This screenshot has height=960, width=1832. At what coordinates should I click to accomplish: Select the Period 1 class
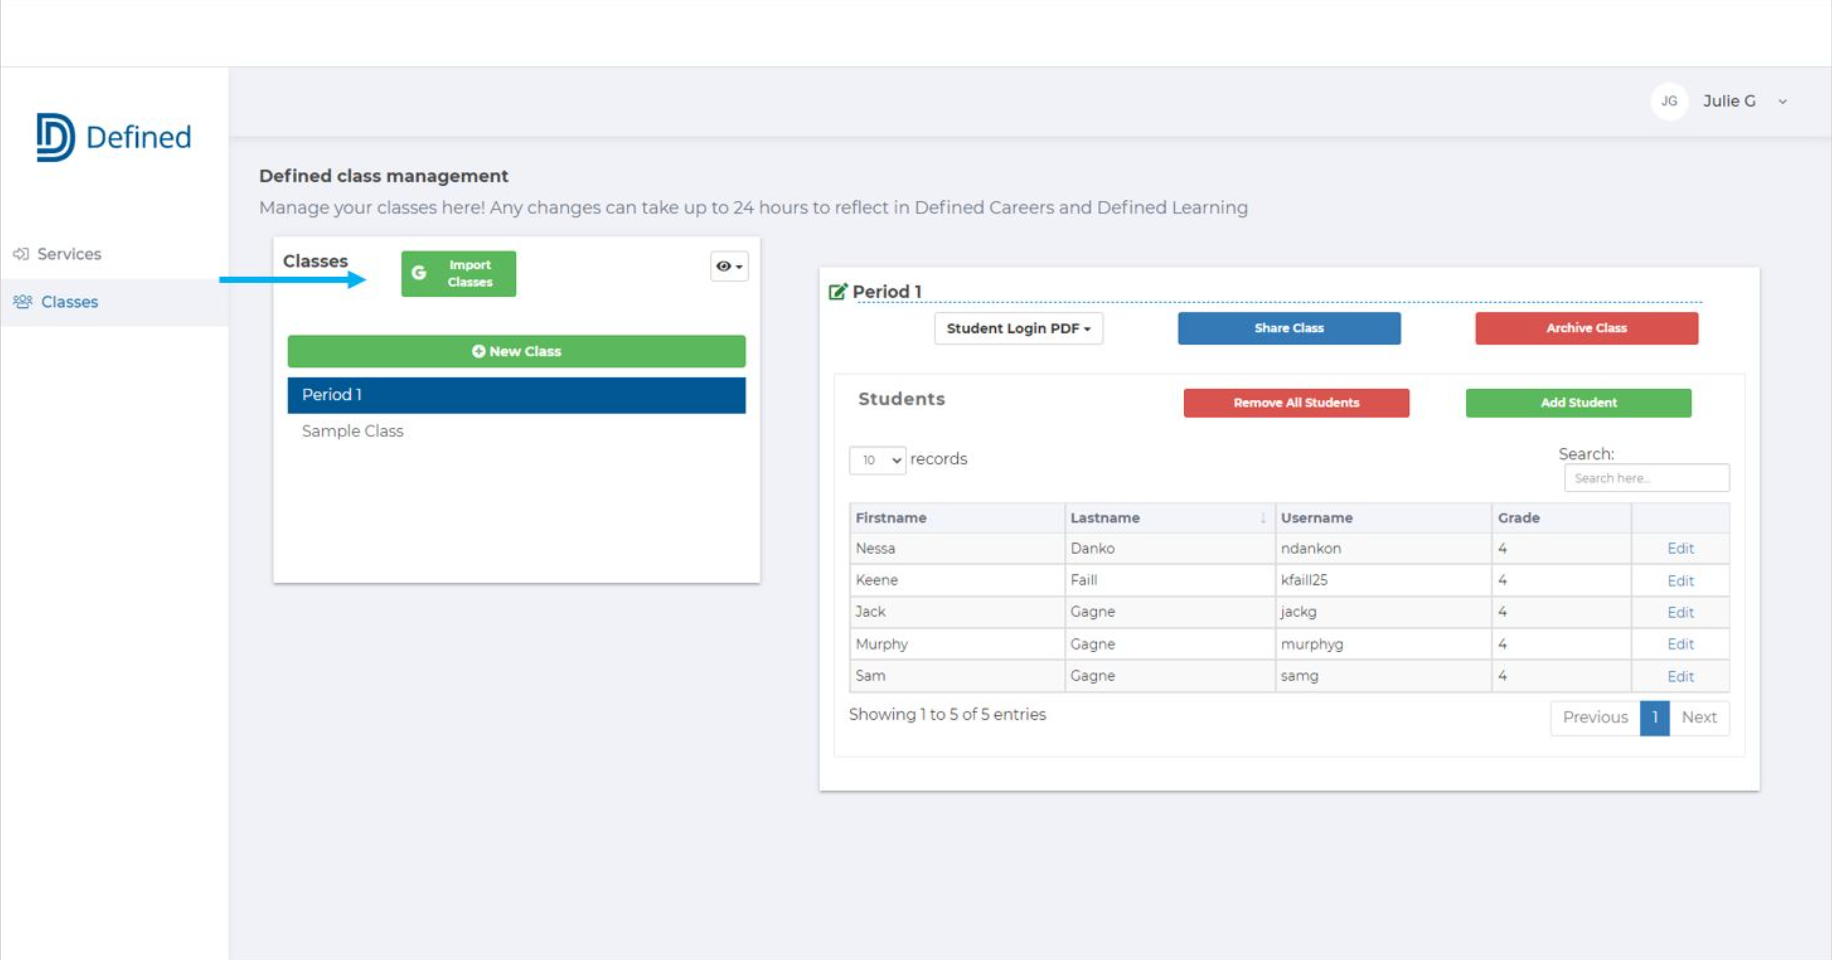tap(516, 395)
